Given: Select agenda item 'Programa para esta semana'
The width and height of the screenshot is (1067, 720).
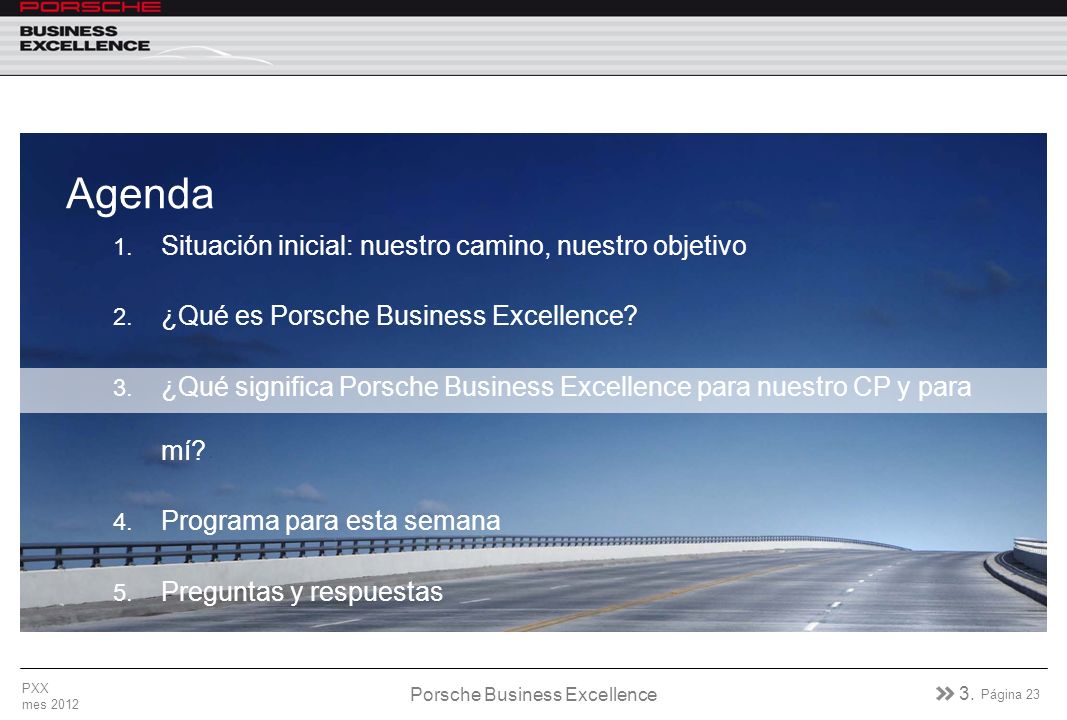Looking at the screenshot, I should (x=330, y=521).
